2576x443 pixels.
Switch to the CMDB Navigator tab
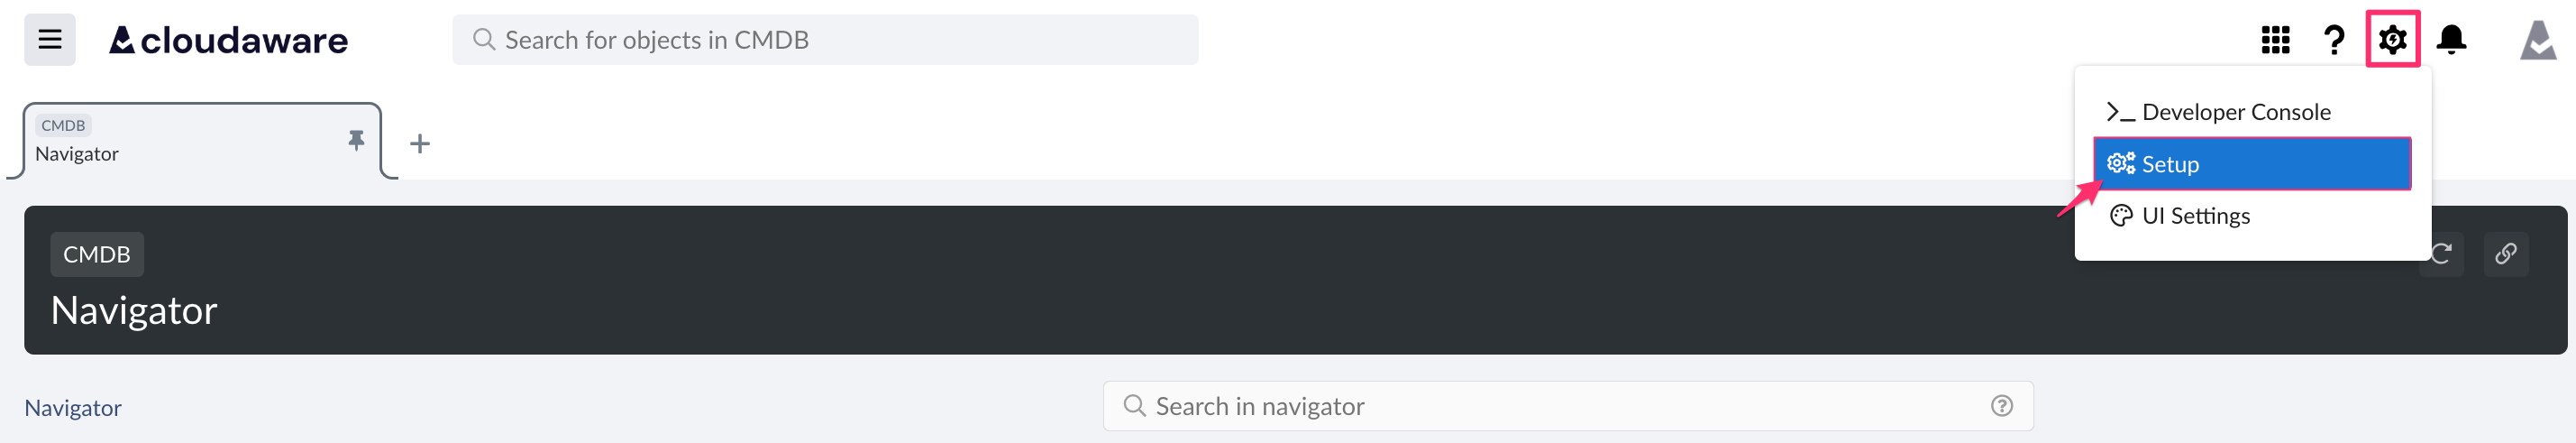click(180, 142)
